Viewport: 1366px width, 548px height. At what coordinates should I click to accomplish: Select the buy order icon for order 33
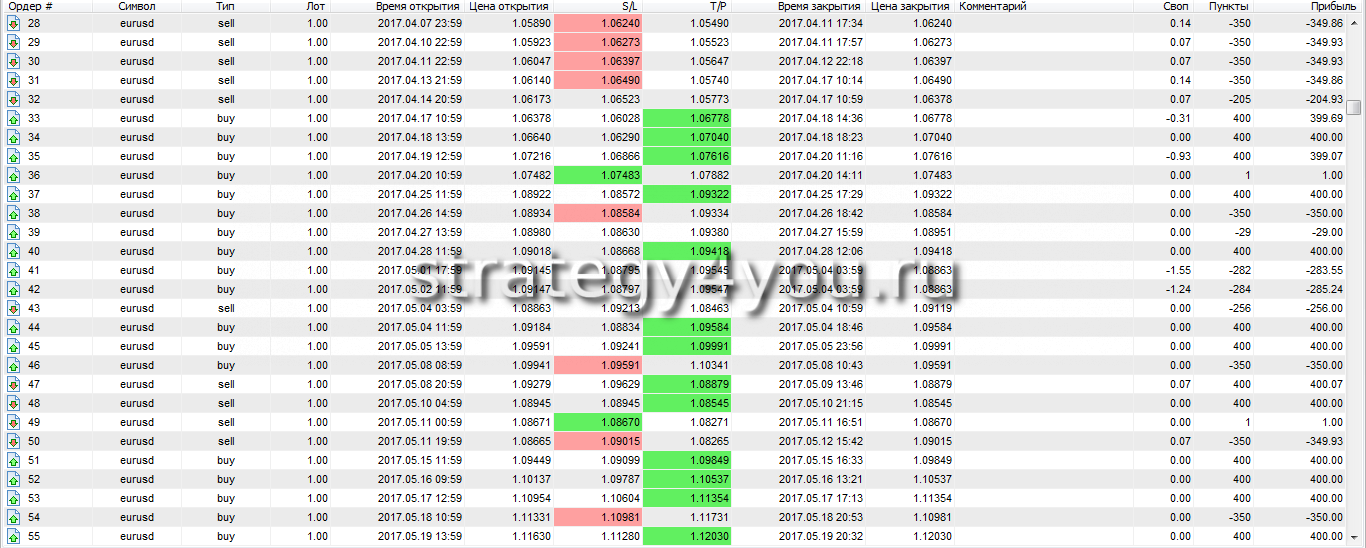[x=13, y=119]
